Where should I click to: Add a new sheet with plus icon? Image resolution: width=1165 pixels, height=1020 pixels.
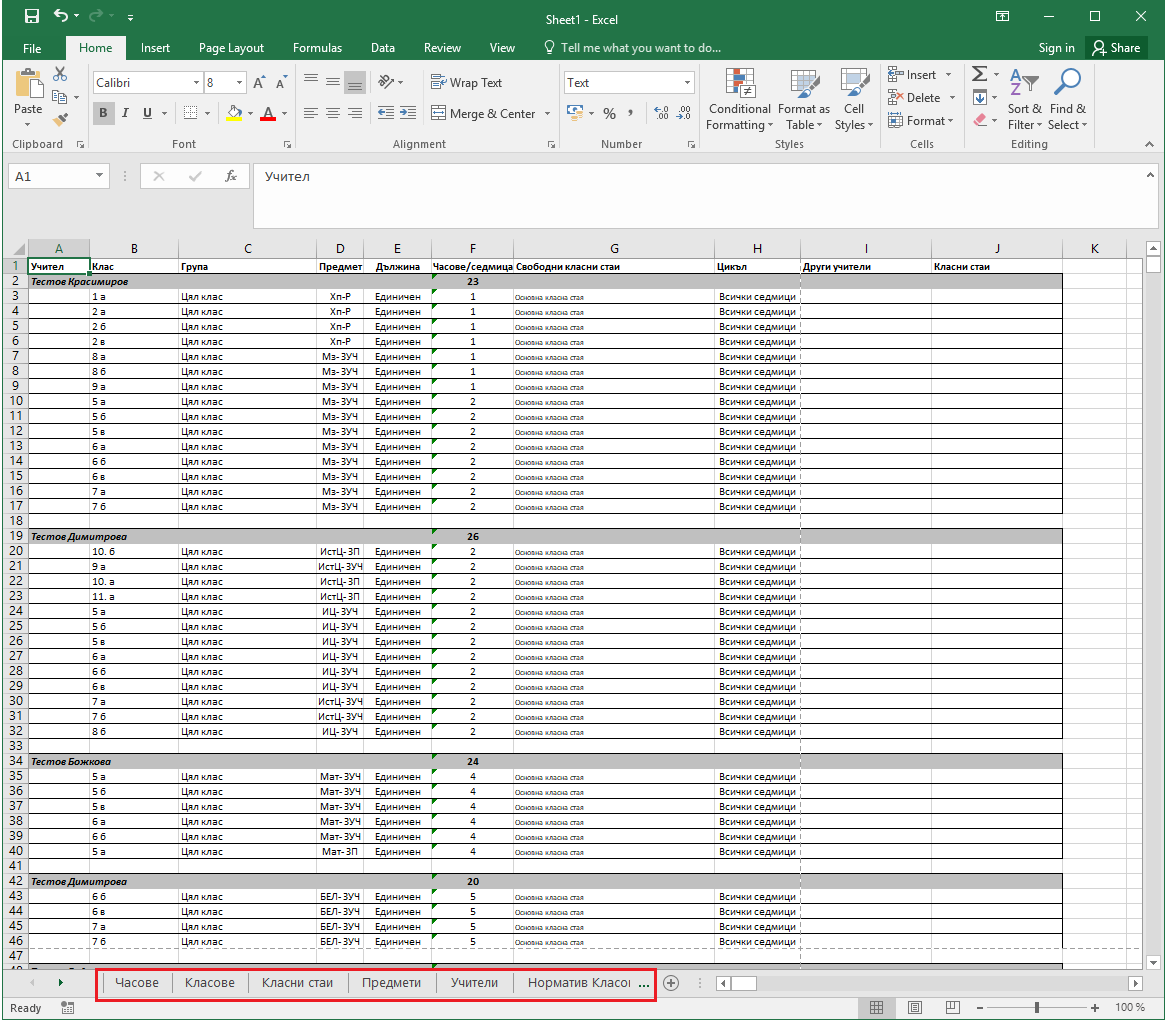tap(671, 983)
